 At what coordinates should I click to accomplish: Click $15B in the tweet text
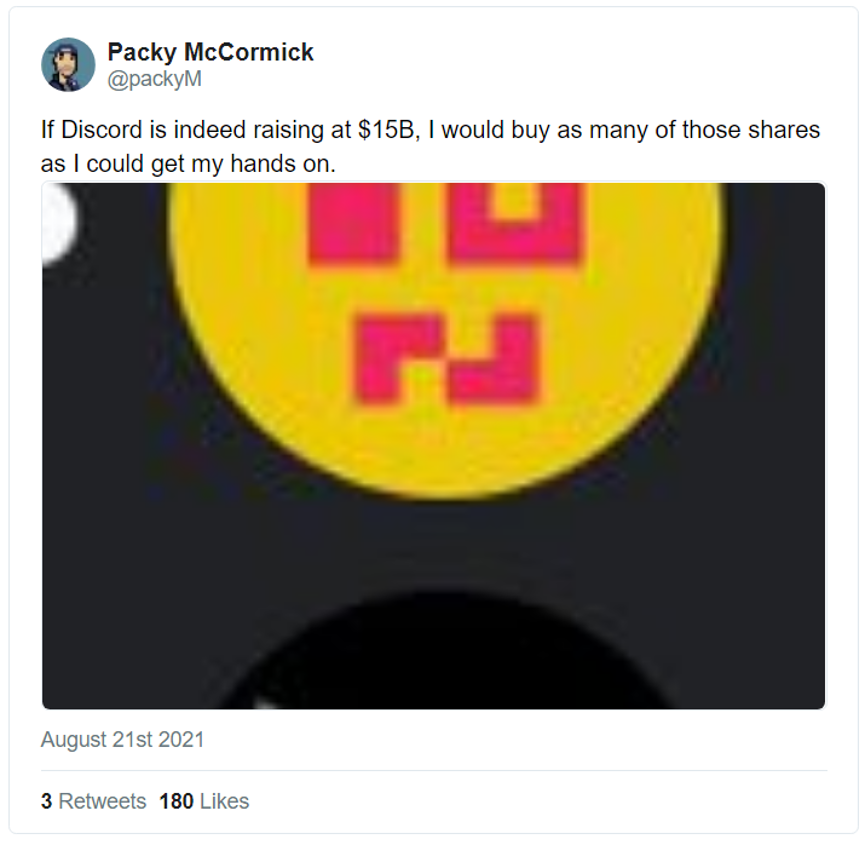click(x=386, y=130)
